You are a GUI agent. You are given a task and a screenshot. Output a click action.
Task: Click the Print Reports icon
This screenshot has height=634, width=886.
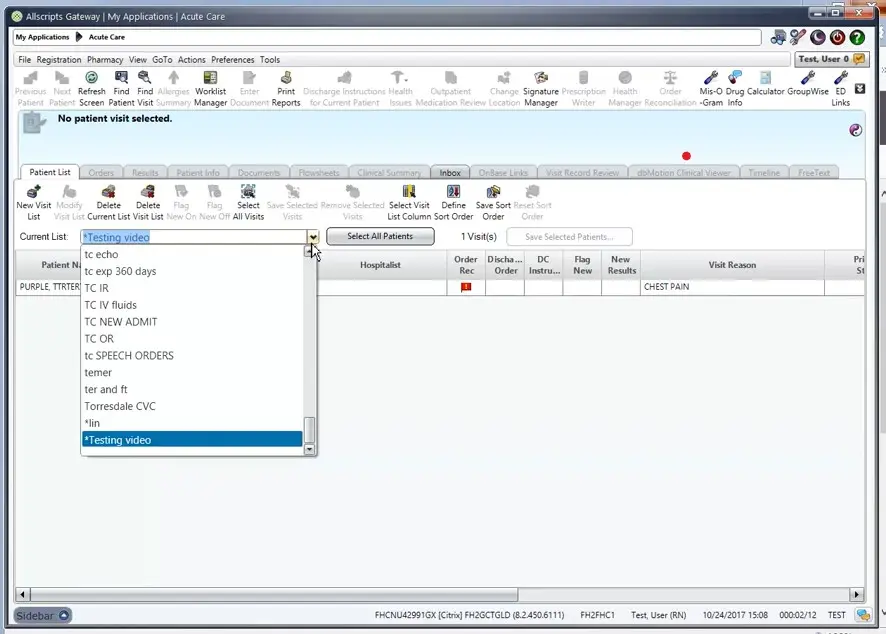tap(286, 86)
